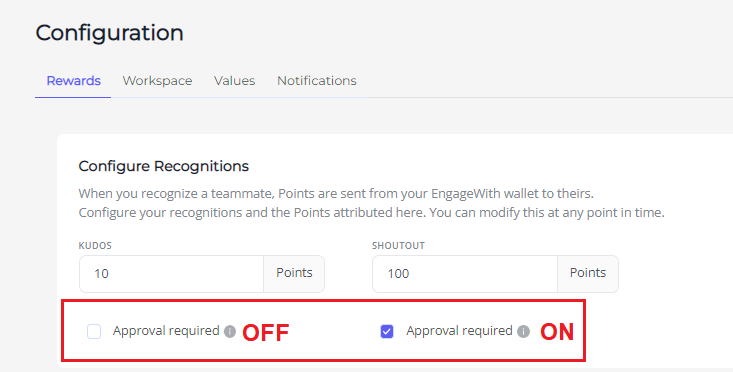Image resolution: width=733 pixels, height=372 pixels.
Task: Click the Kudos points input showing 10
Action: 172,274
